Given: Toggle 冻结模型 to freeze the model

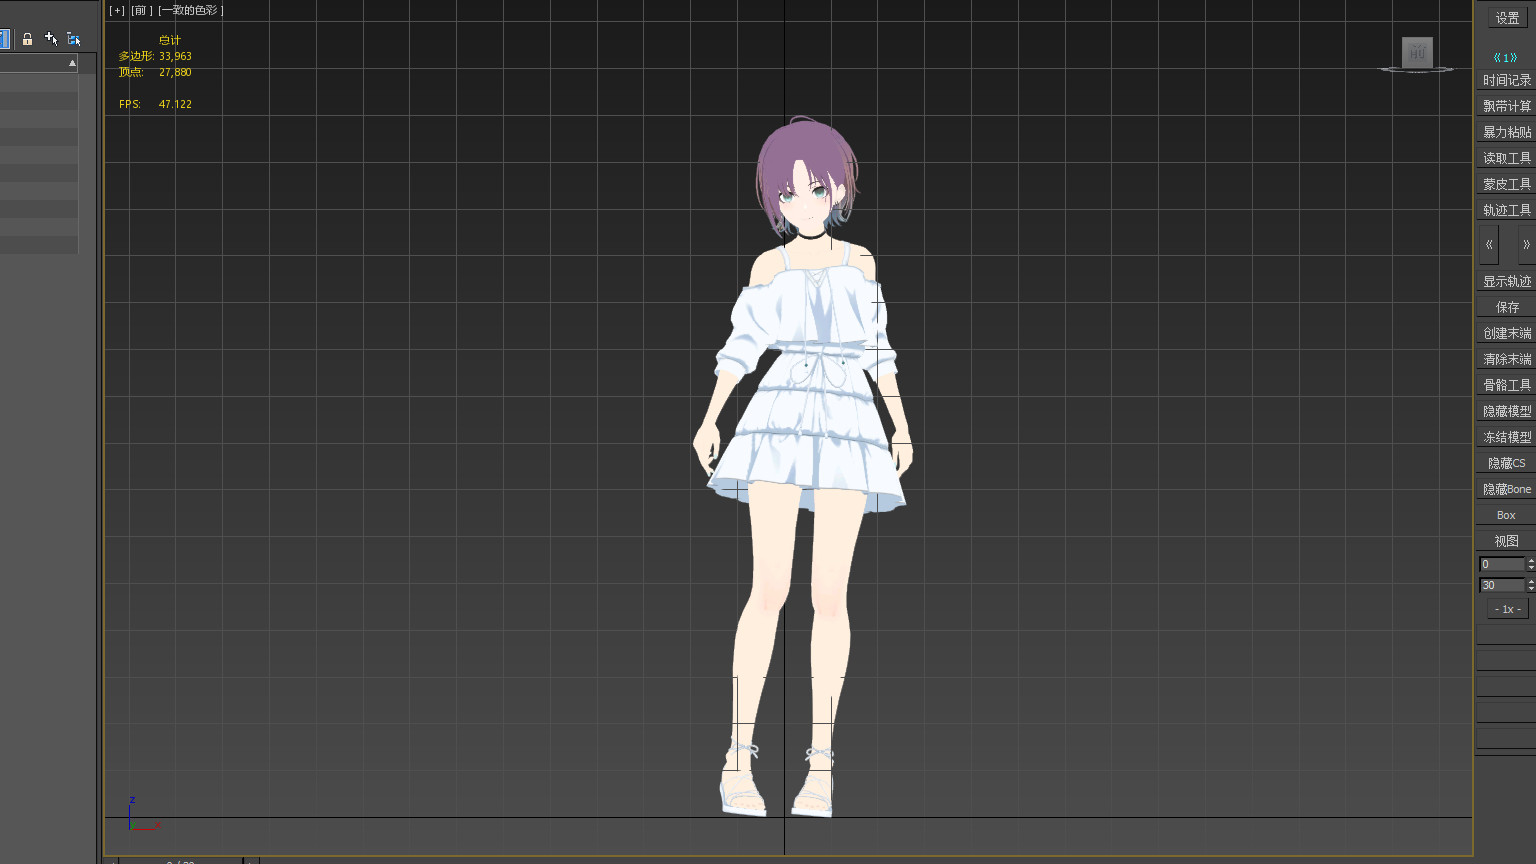Looking at the screenshot, I should click(1506, 437).
